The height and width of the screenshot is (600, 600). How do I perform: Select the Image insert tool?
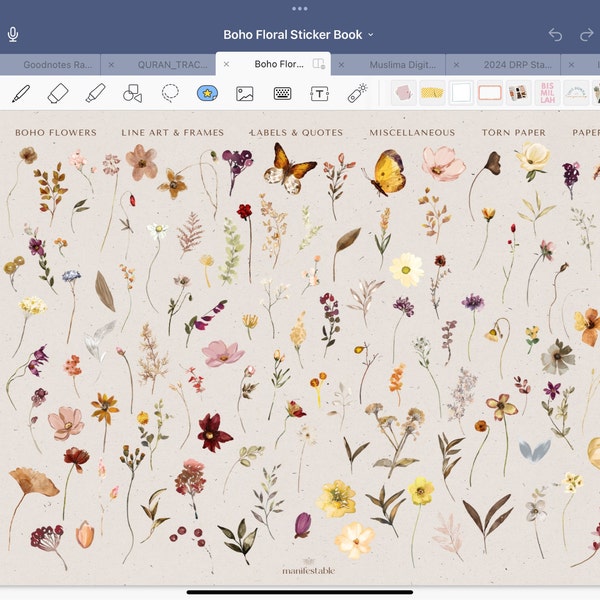245,93
